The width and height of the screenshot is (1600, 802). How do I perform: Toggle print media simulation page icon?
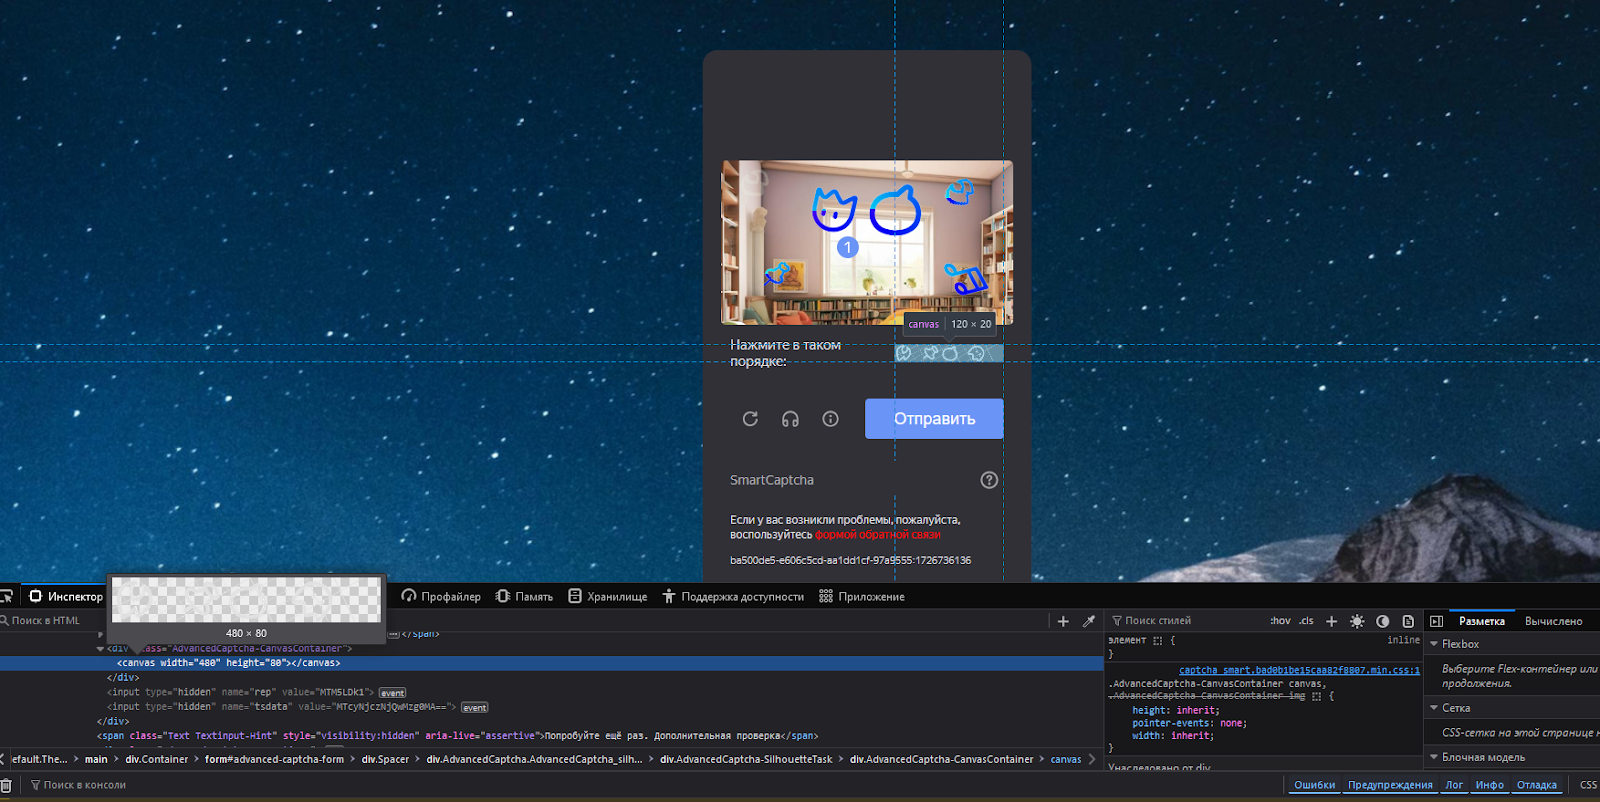1408,621
